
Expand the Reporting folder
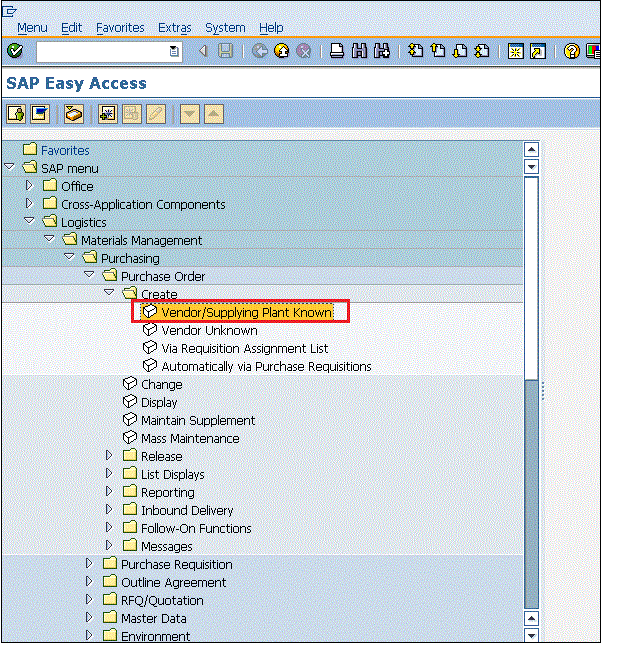109,491
